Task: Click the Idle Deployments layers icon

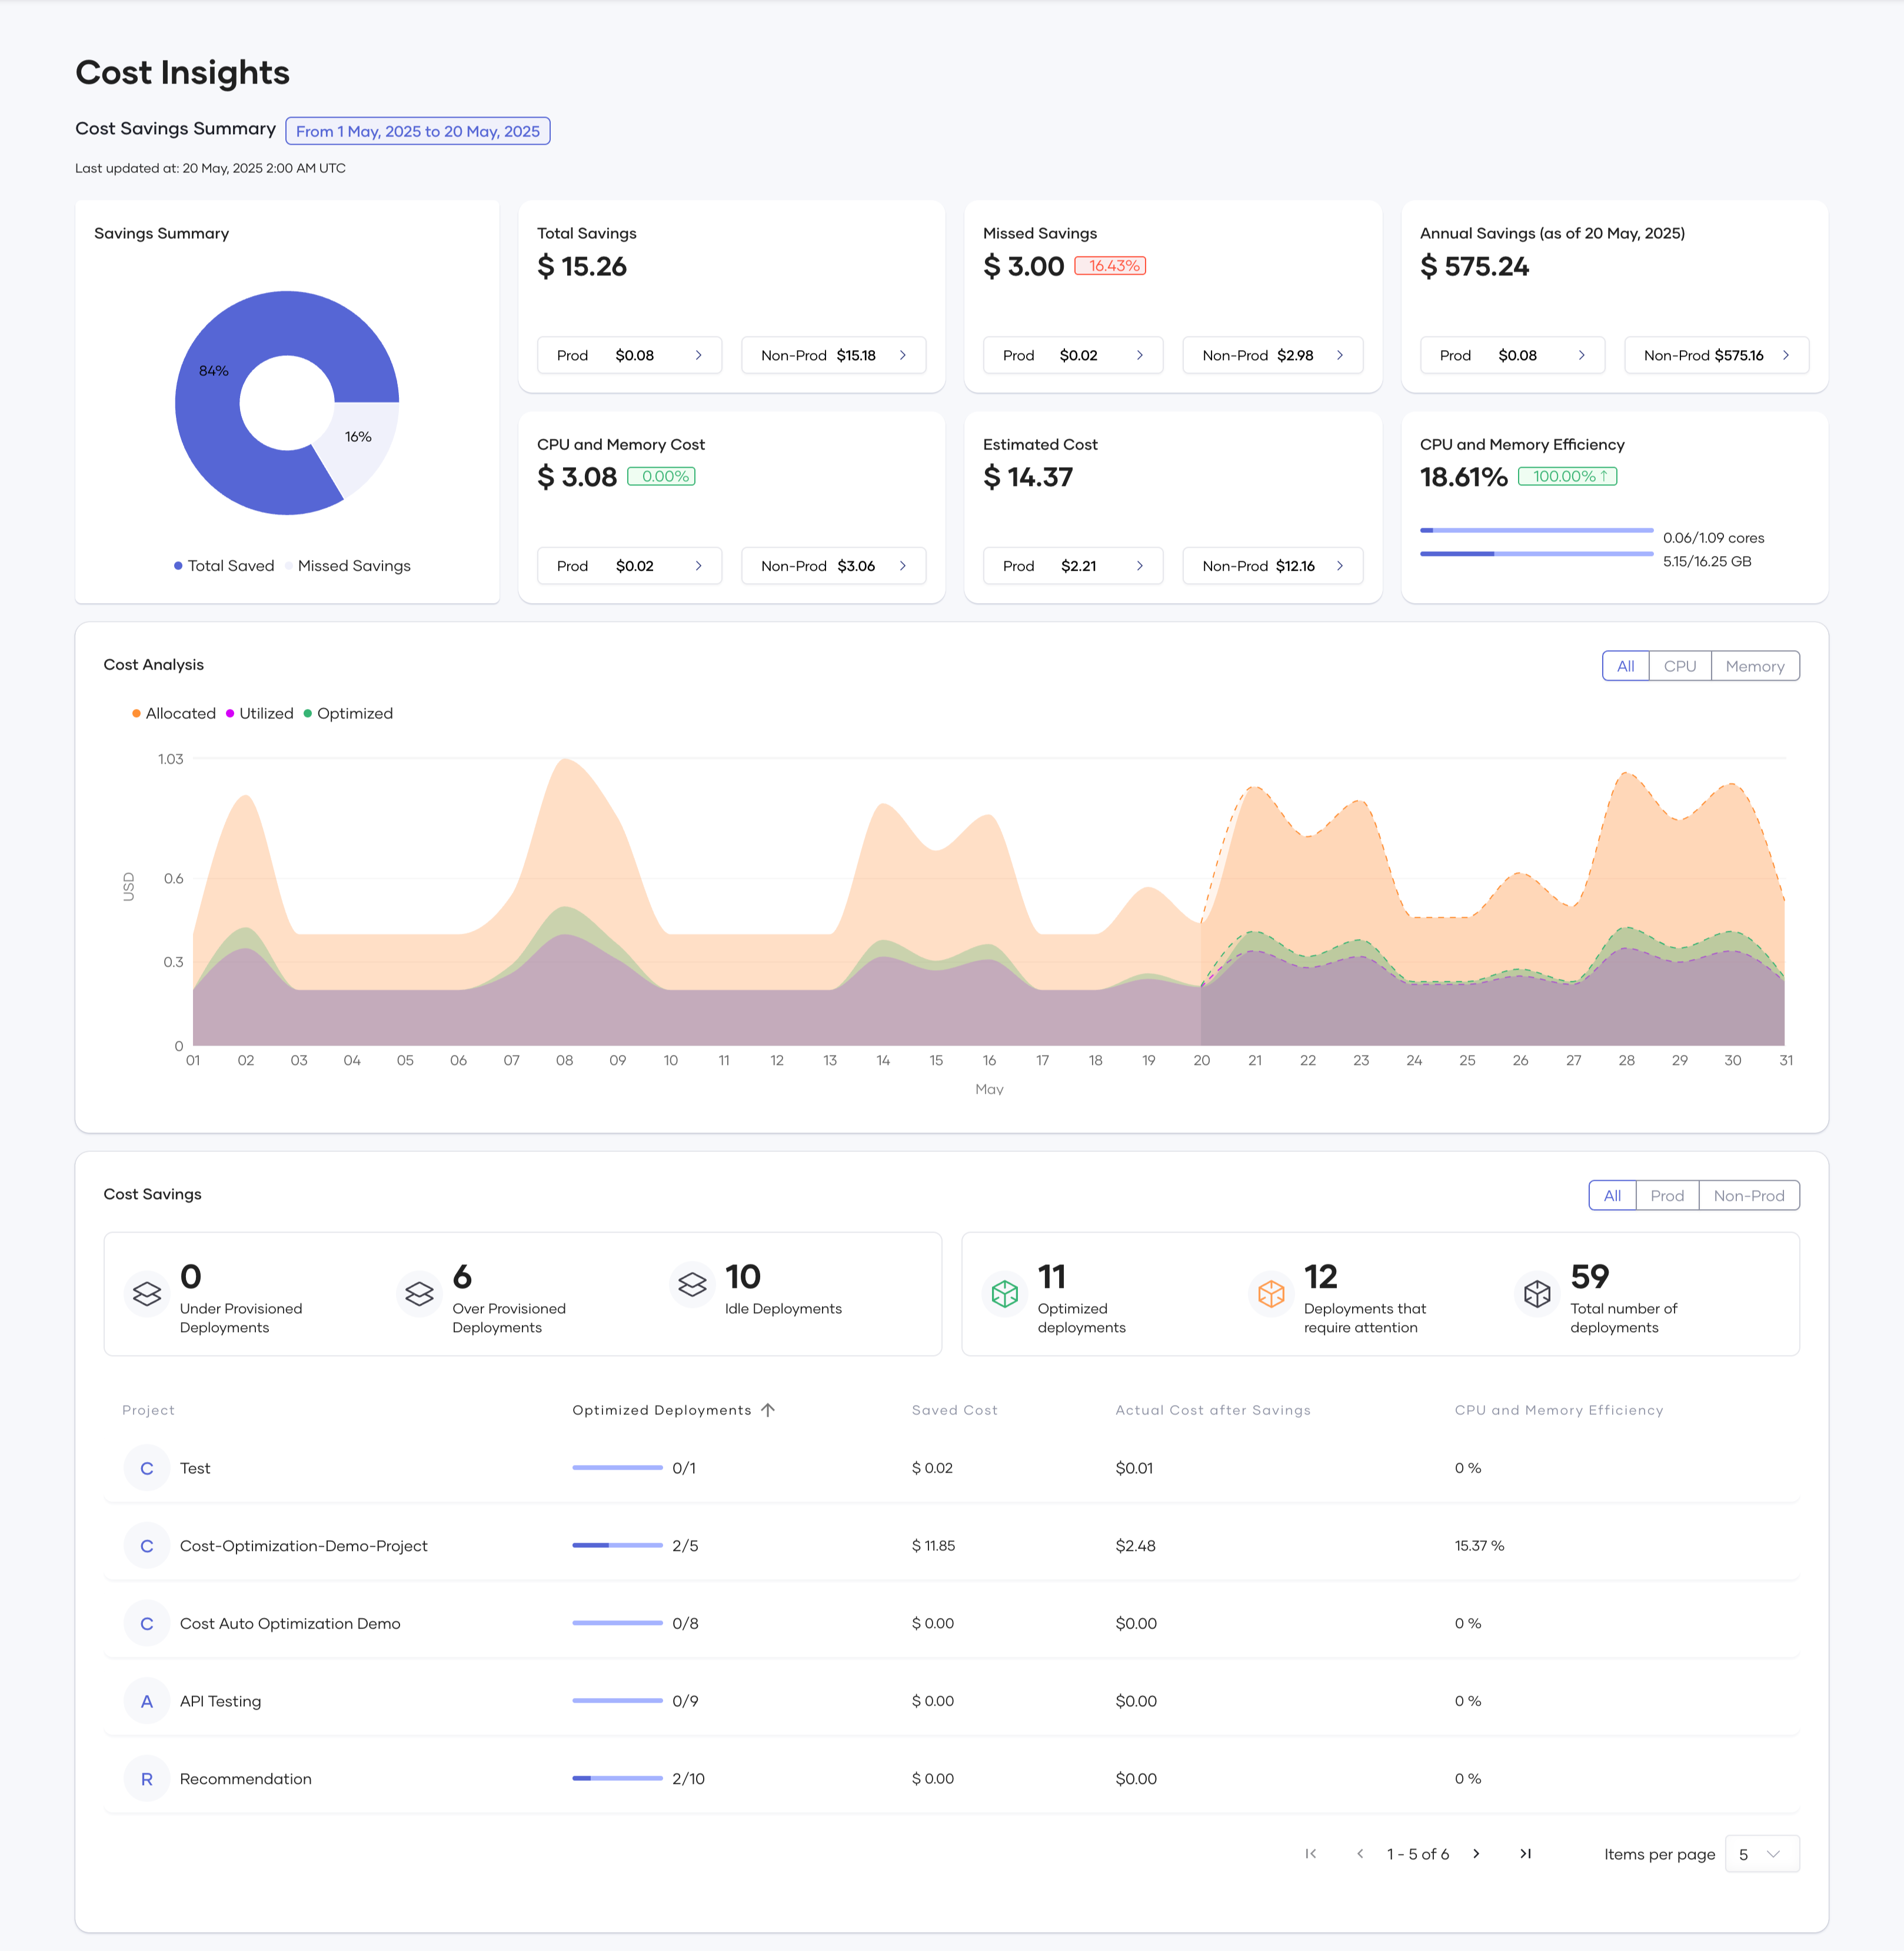Action: (692, 1285)
